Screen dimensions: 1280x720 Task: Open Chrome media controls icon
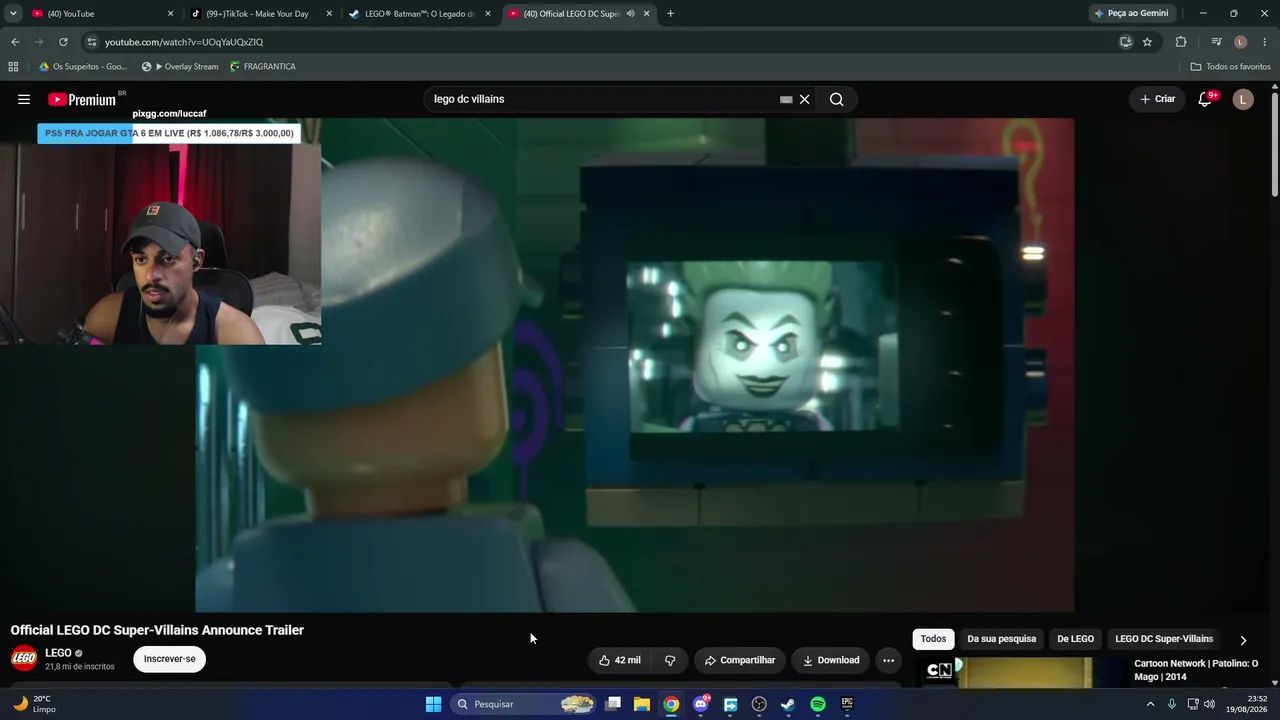click(x=1216, y=42)
